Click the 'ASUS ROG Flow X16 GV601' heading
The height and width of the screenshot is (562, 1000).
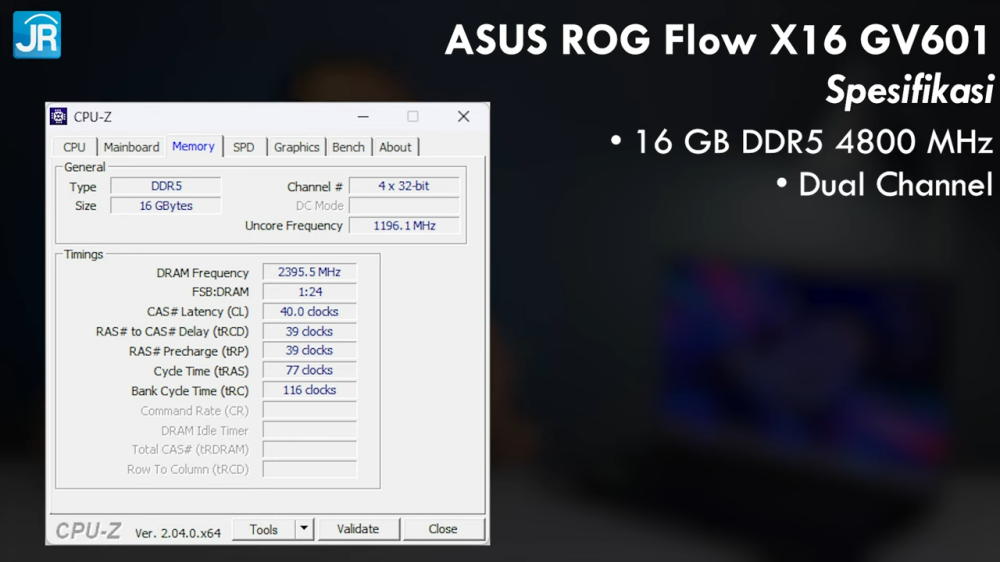click(718, 40)
